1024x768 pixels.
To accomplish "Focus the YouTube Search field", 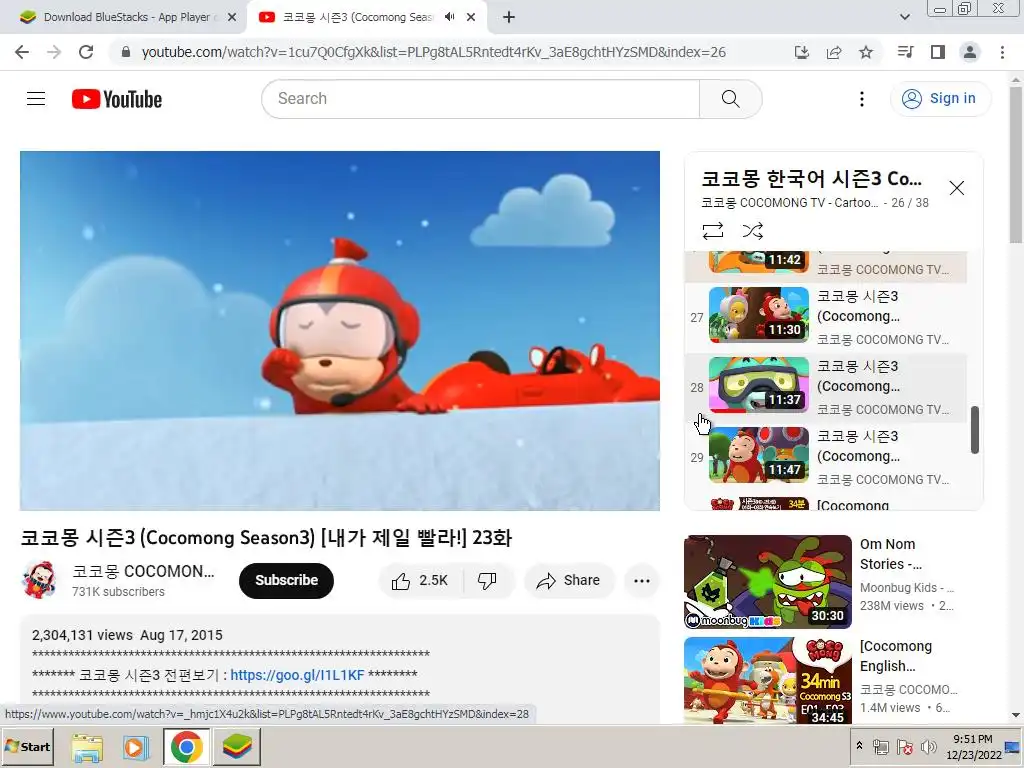I will click(x=481, y=99).
